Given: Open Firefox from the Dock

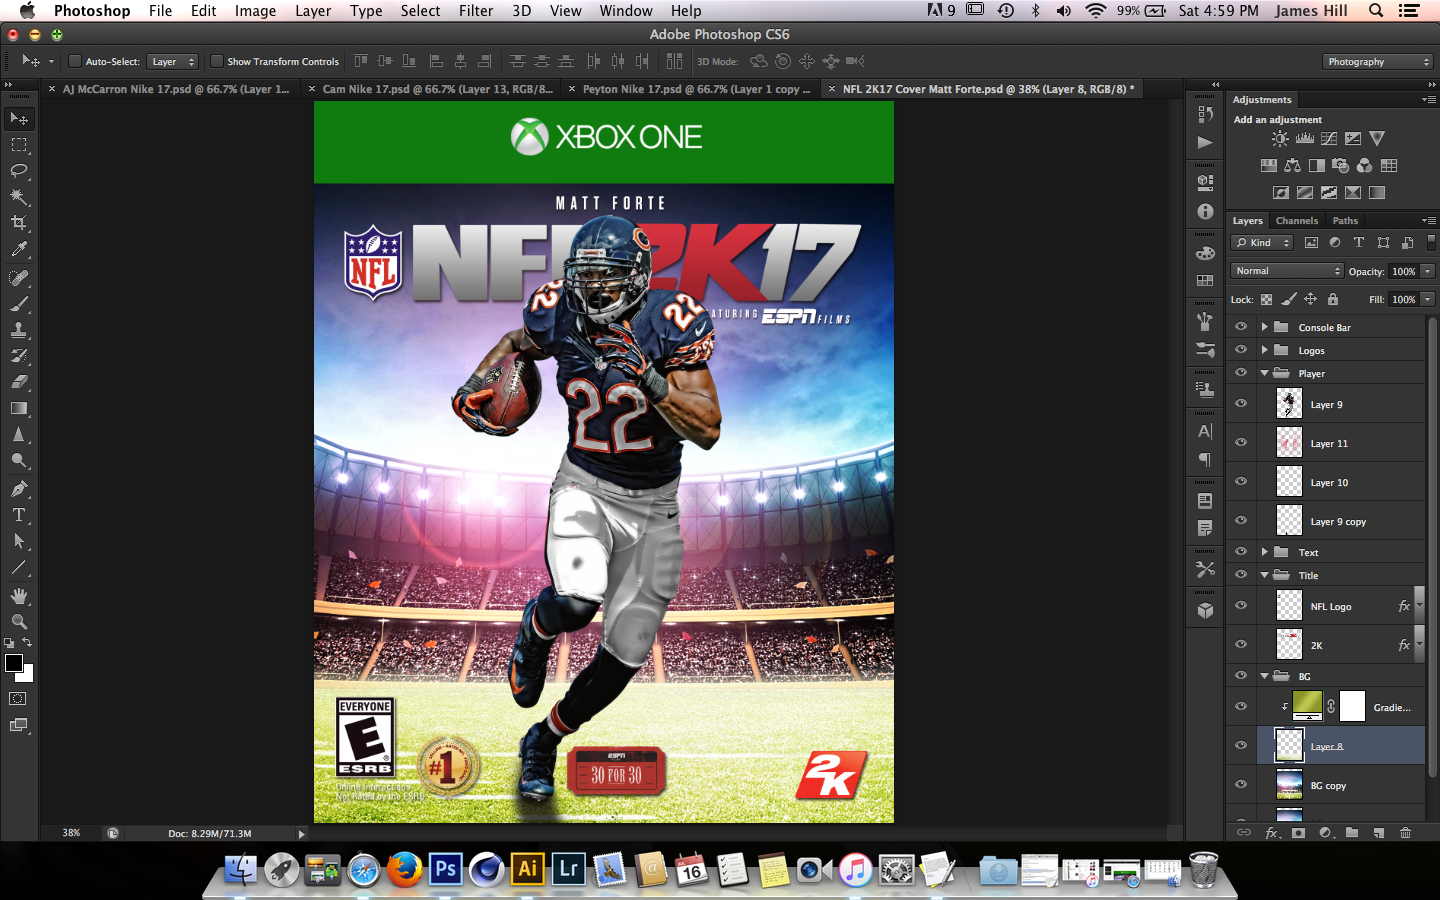Looking at the screenshot, I should pos(405,869).
